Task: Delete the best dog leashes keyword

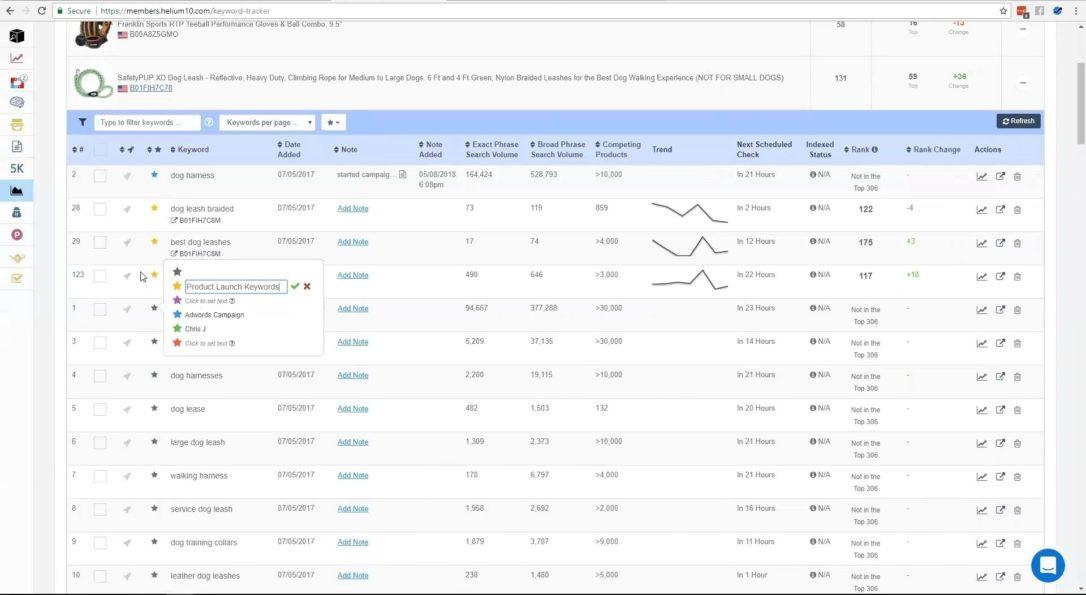Action: pos(1017,243)
